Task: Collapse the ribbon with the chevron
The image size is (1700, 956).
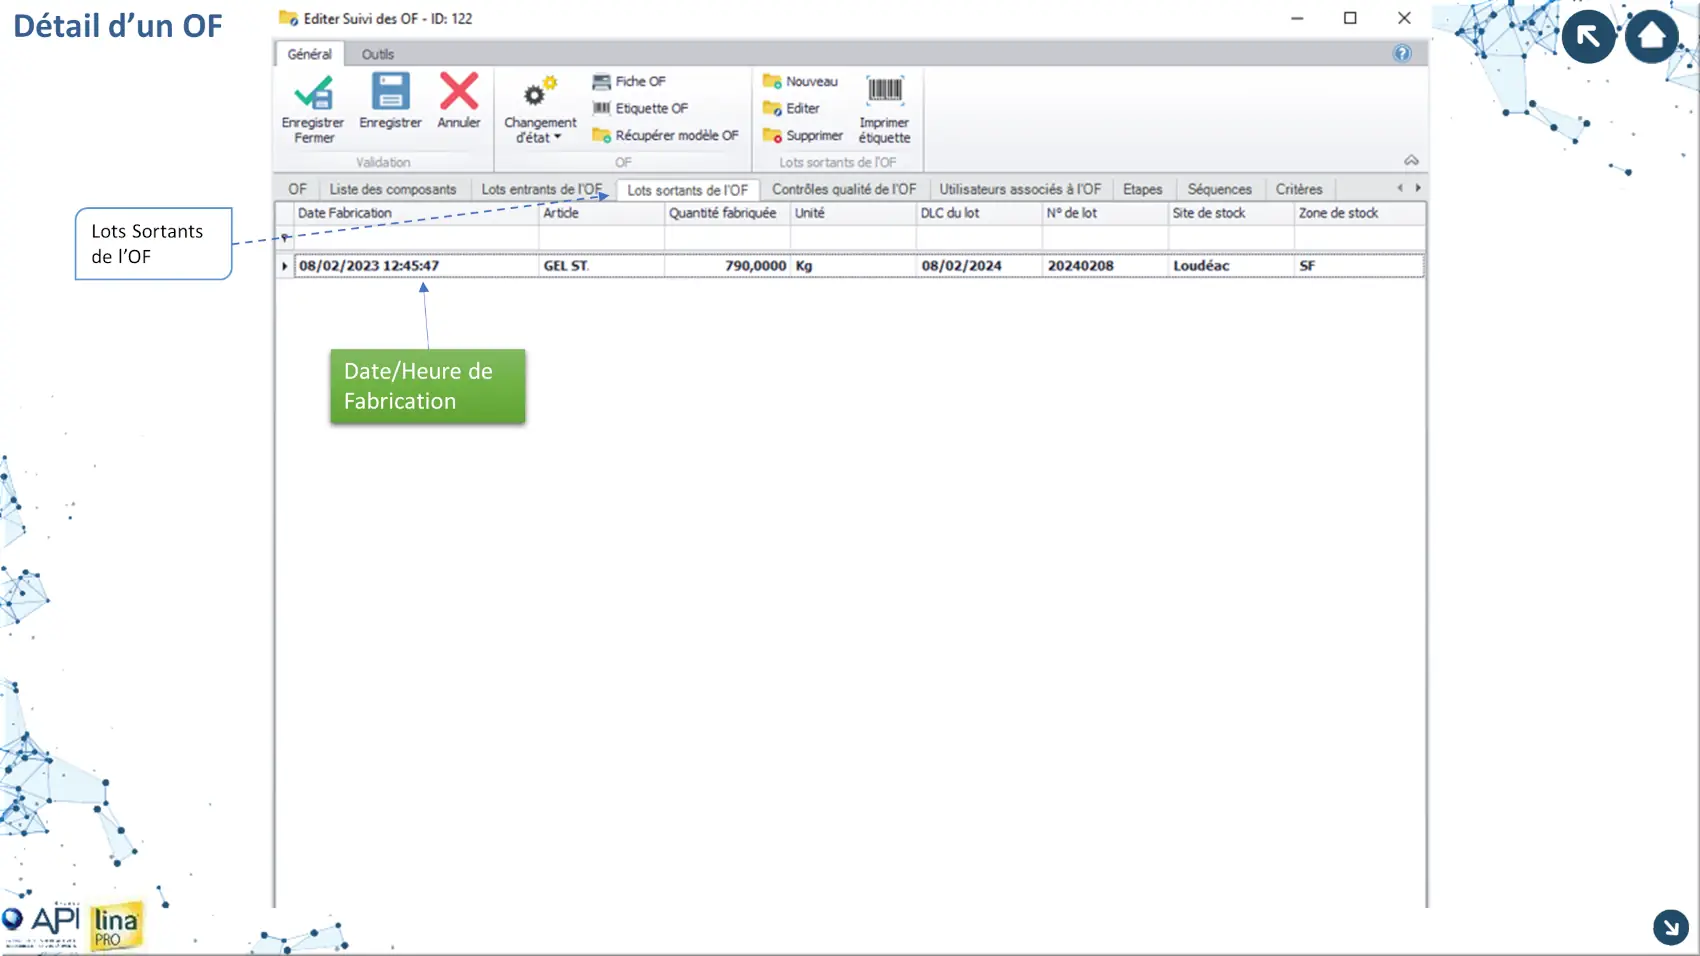Action: [1411, 161]
